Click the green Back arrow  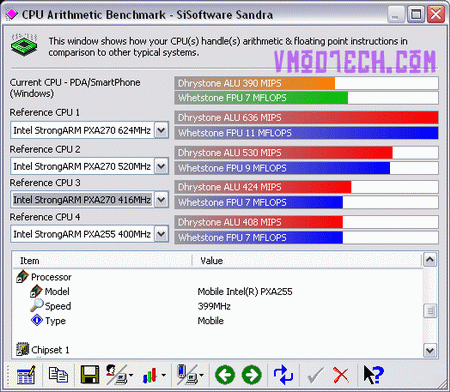(225, 375)
